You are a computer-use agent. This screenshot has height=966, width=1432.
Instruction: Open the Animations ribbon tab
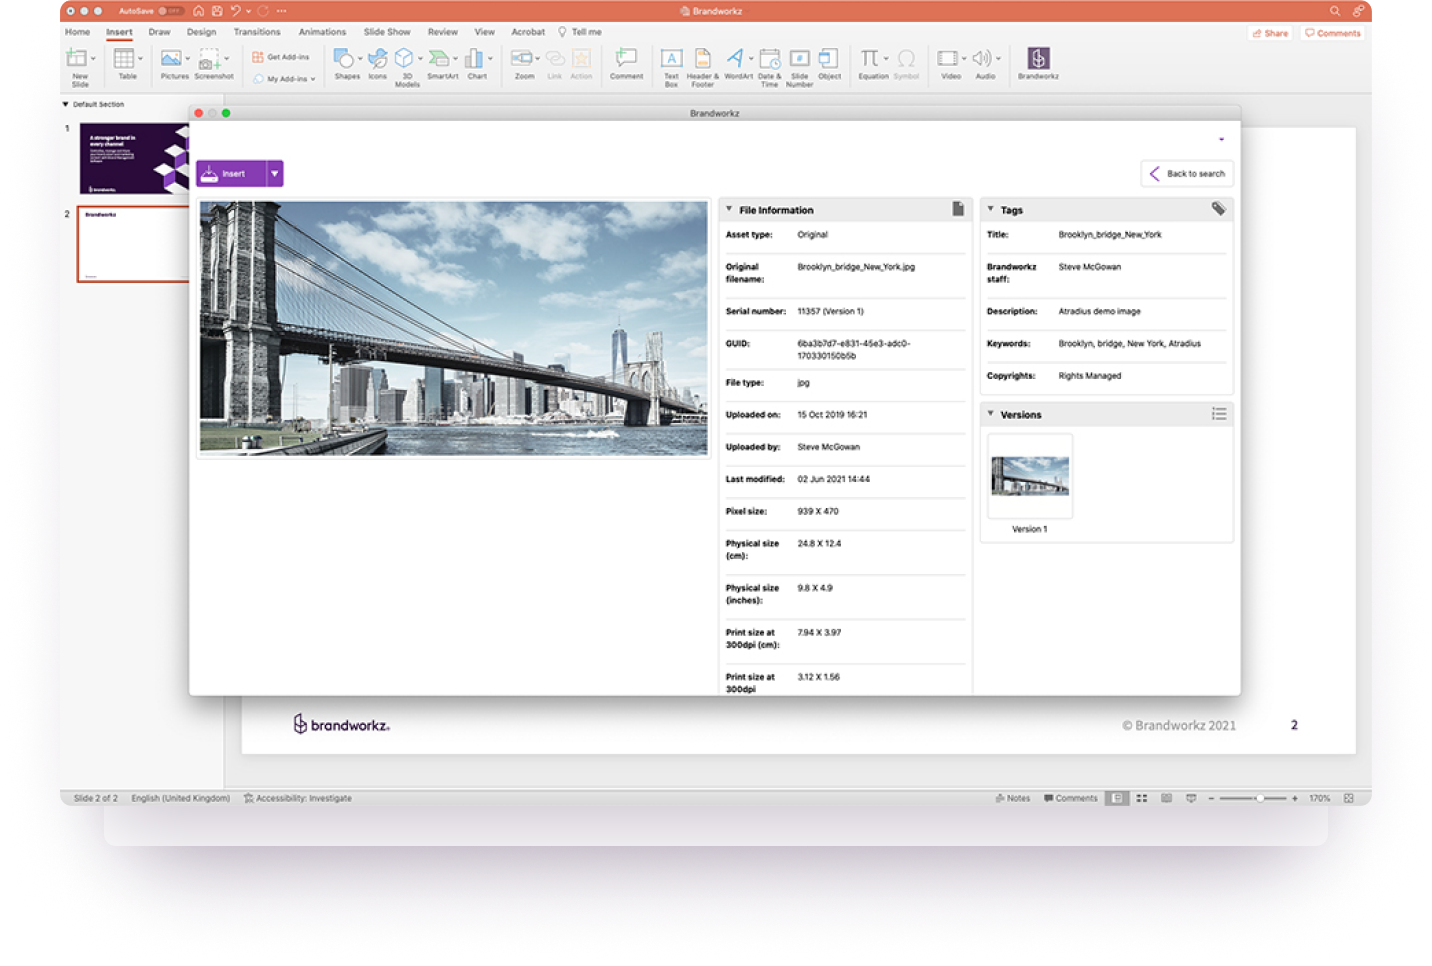pos(322,32)
